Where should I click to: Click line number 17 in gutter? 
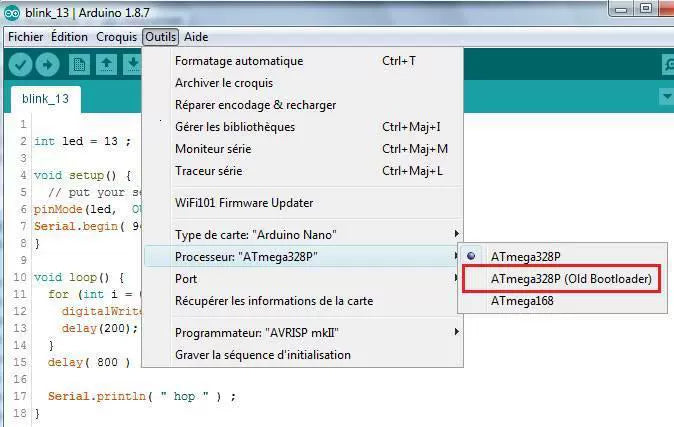click(20, 396)
